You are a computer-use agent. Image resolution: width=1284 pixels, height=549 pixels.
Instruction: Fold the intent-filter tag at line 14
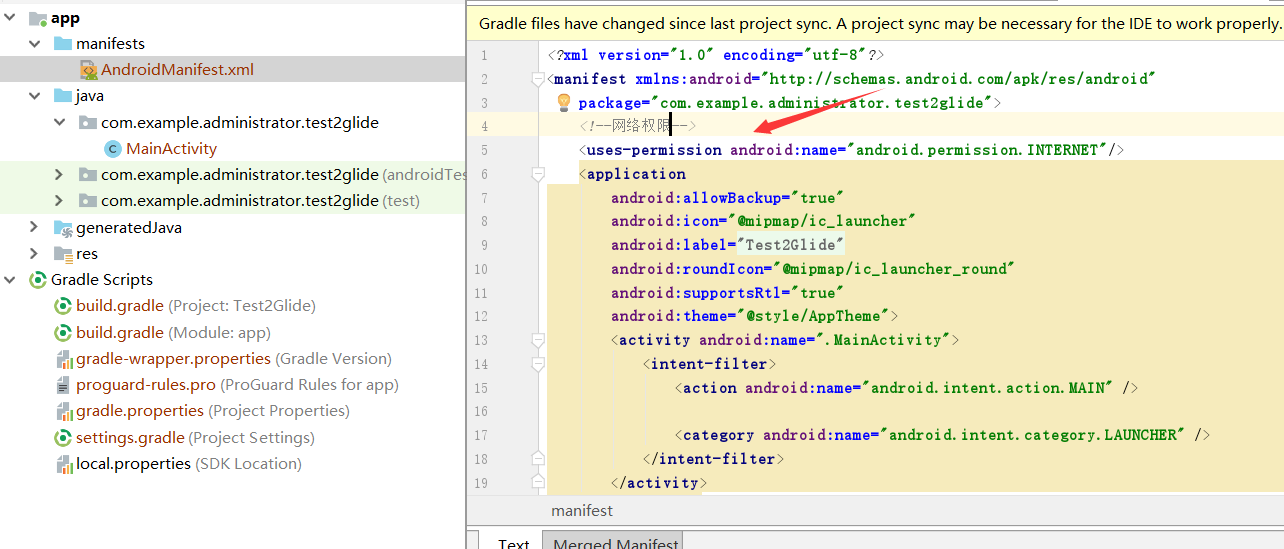pos(539,364)
